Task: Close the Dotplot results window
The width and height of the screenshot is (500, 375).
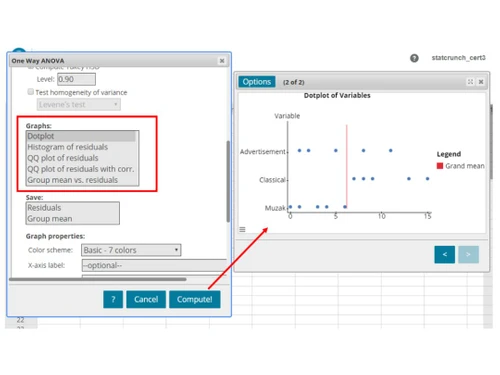Action: (481, 82)
